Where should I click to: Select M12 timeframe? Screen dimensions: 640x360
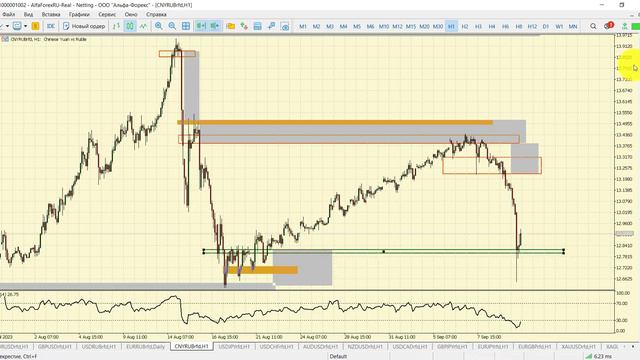(397, 26)
